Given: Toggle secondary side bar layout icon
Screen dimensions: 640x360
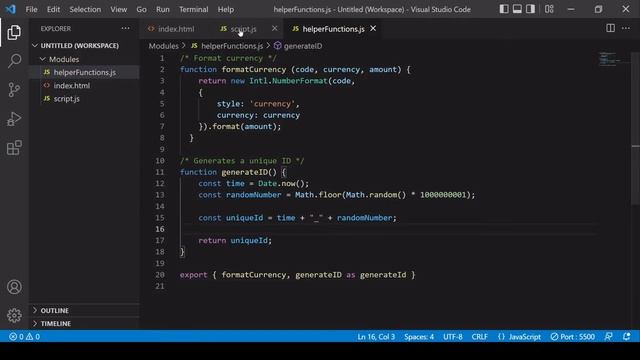Looking at the screenshot, I should [530, 9].
